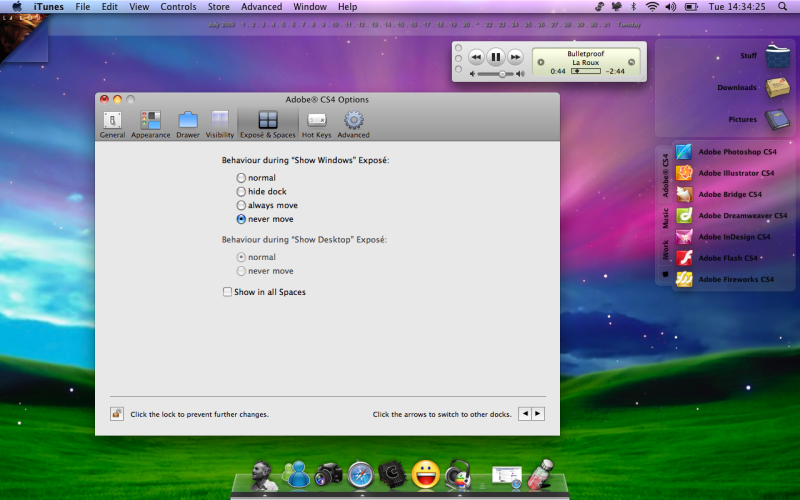Open the Store menu
This screenshot has height=500, width=800.
click(x=218, y=7)
